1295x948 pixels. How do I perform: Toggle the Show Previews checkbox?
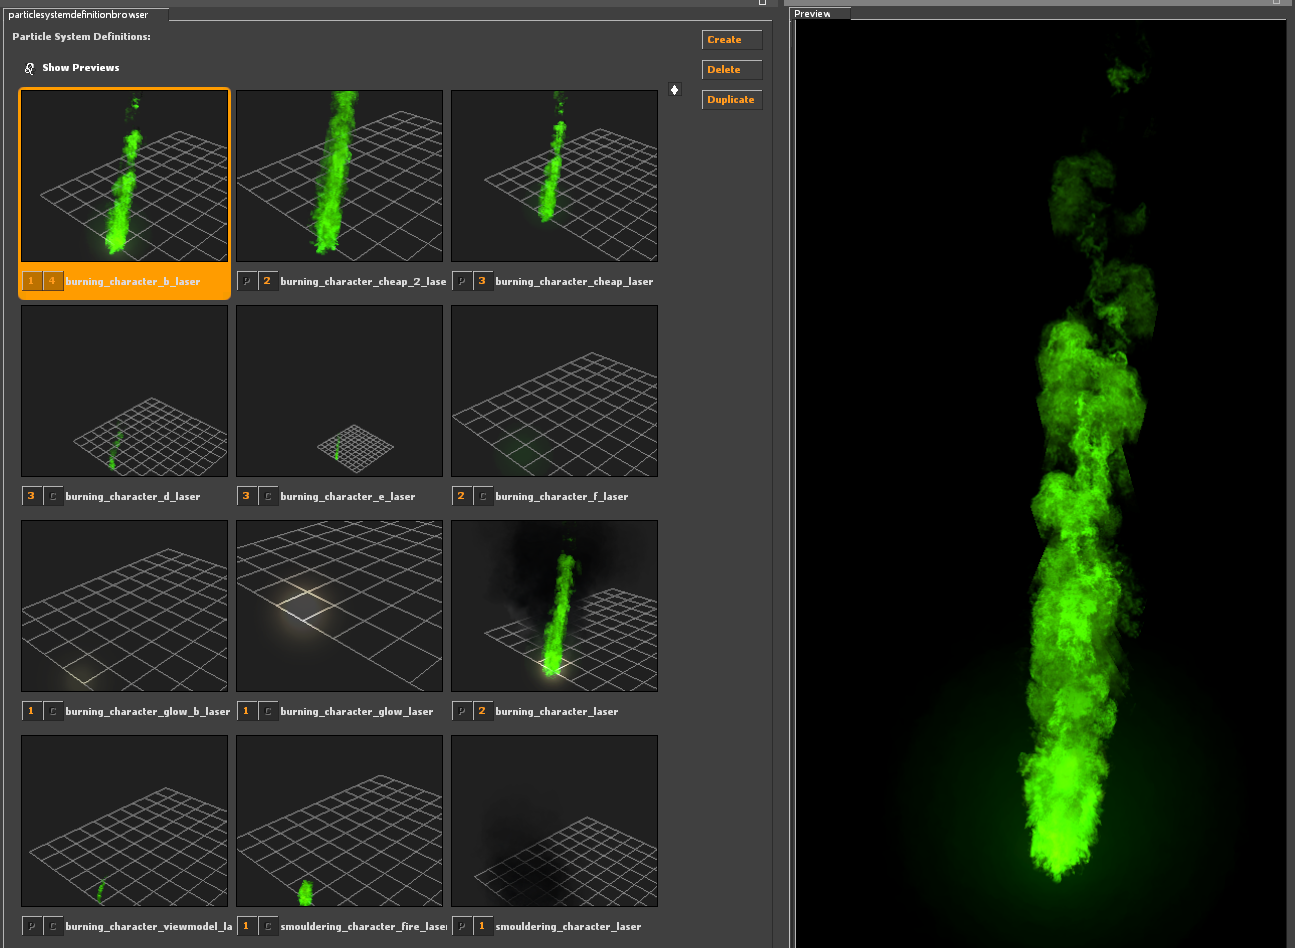[29, 68]
